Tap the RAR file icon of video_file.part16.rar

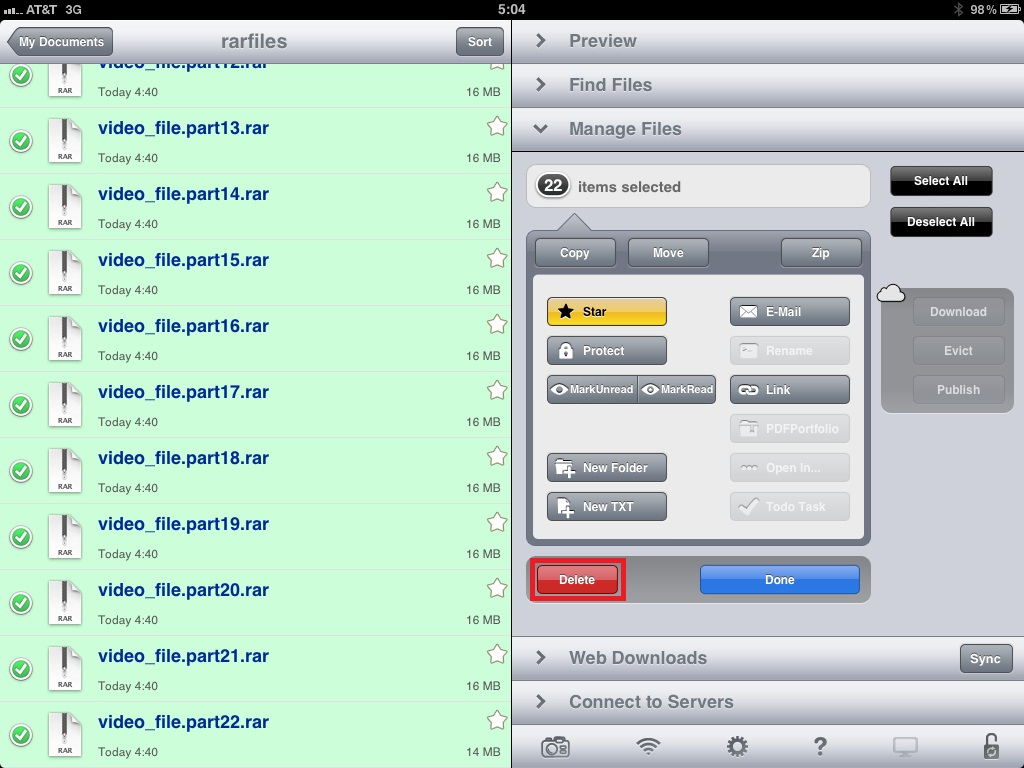(65, 338)
